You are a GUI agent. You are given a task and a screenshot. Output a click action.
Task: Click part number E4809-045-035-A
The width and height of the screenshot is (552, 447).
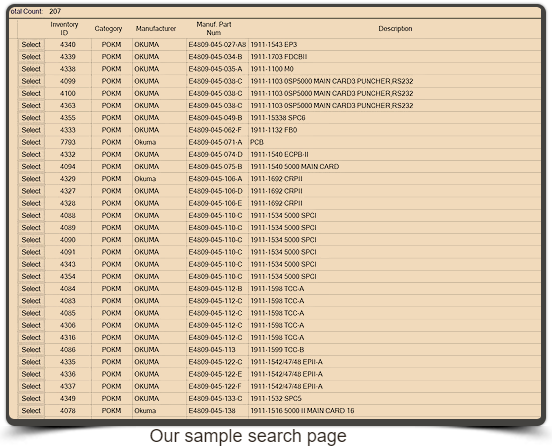(x=215, y=69)
